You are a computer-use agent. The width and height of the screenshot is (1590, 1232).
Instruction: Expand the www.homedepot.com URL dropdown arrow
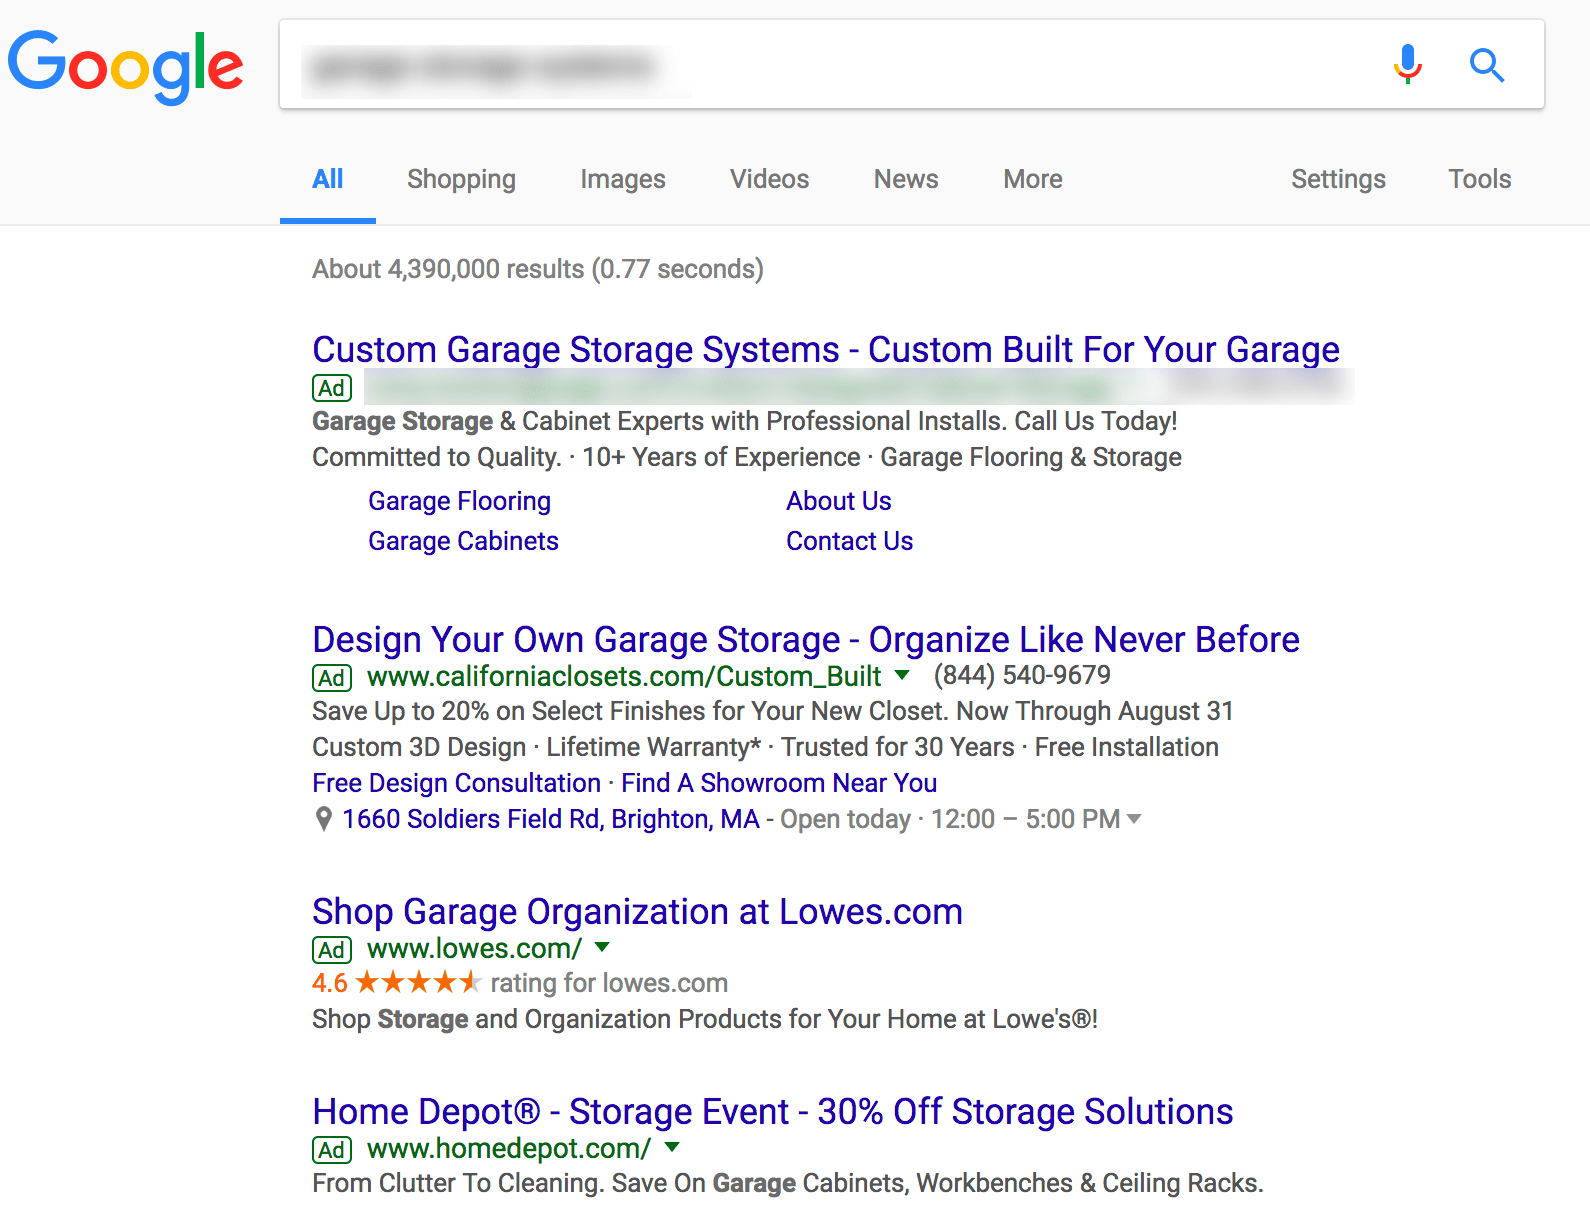[x=672, y=1146]
